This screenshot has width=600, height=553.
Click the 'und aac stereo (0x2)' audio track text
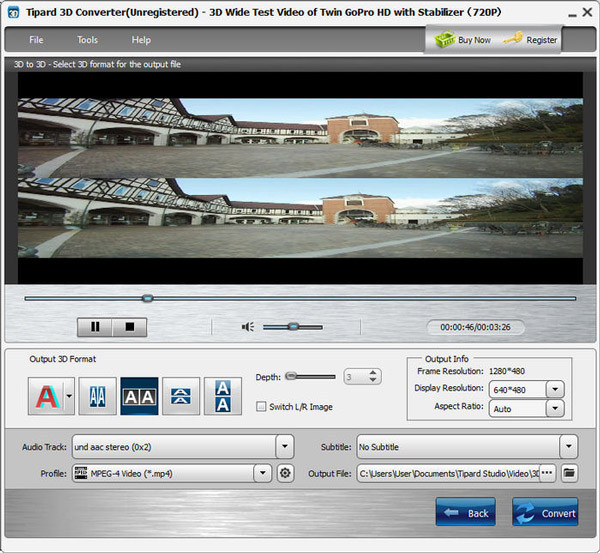pyautogui.click(x=113, y=447)
